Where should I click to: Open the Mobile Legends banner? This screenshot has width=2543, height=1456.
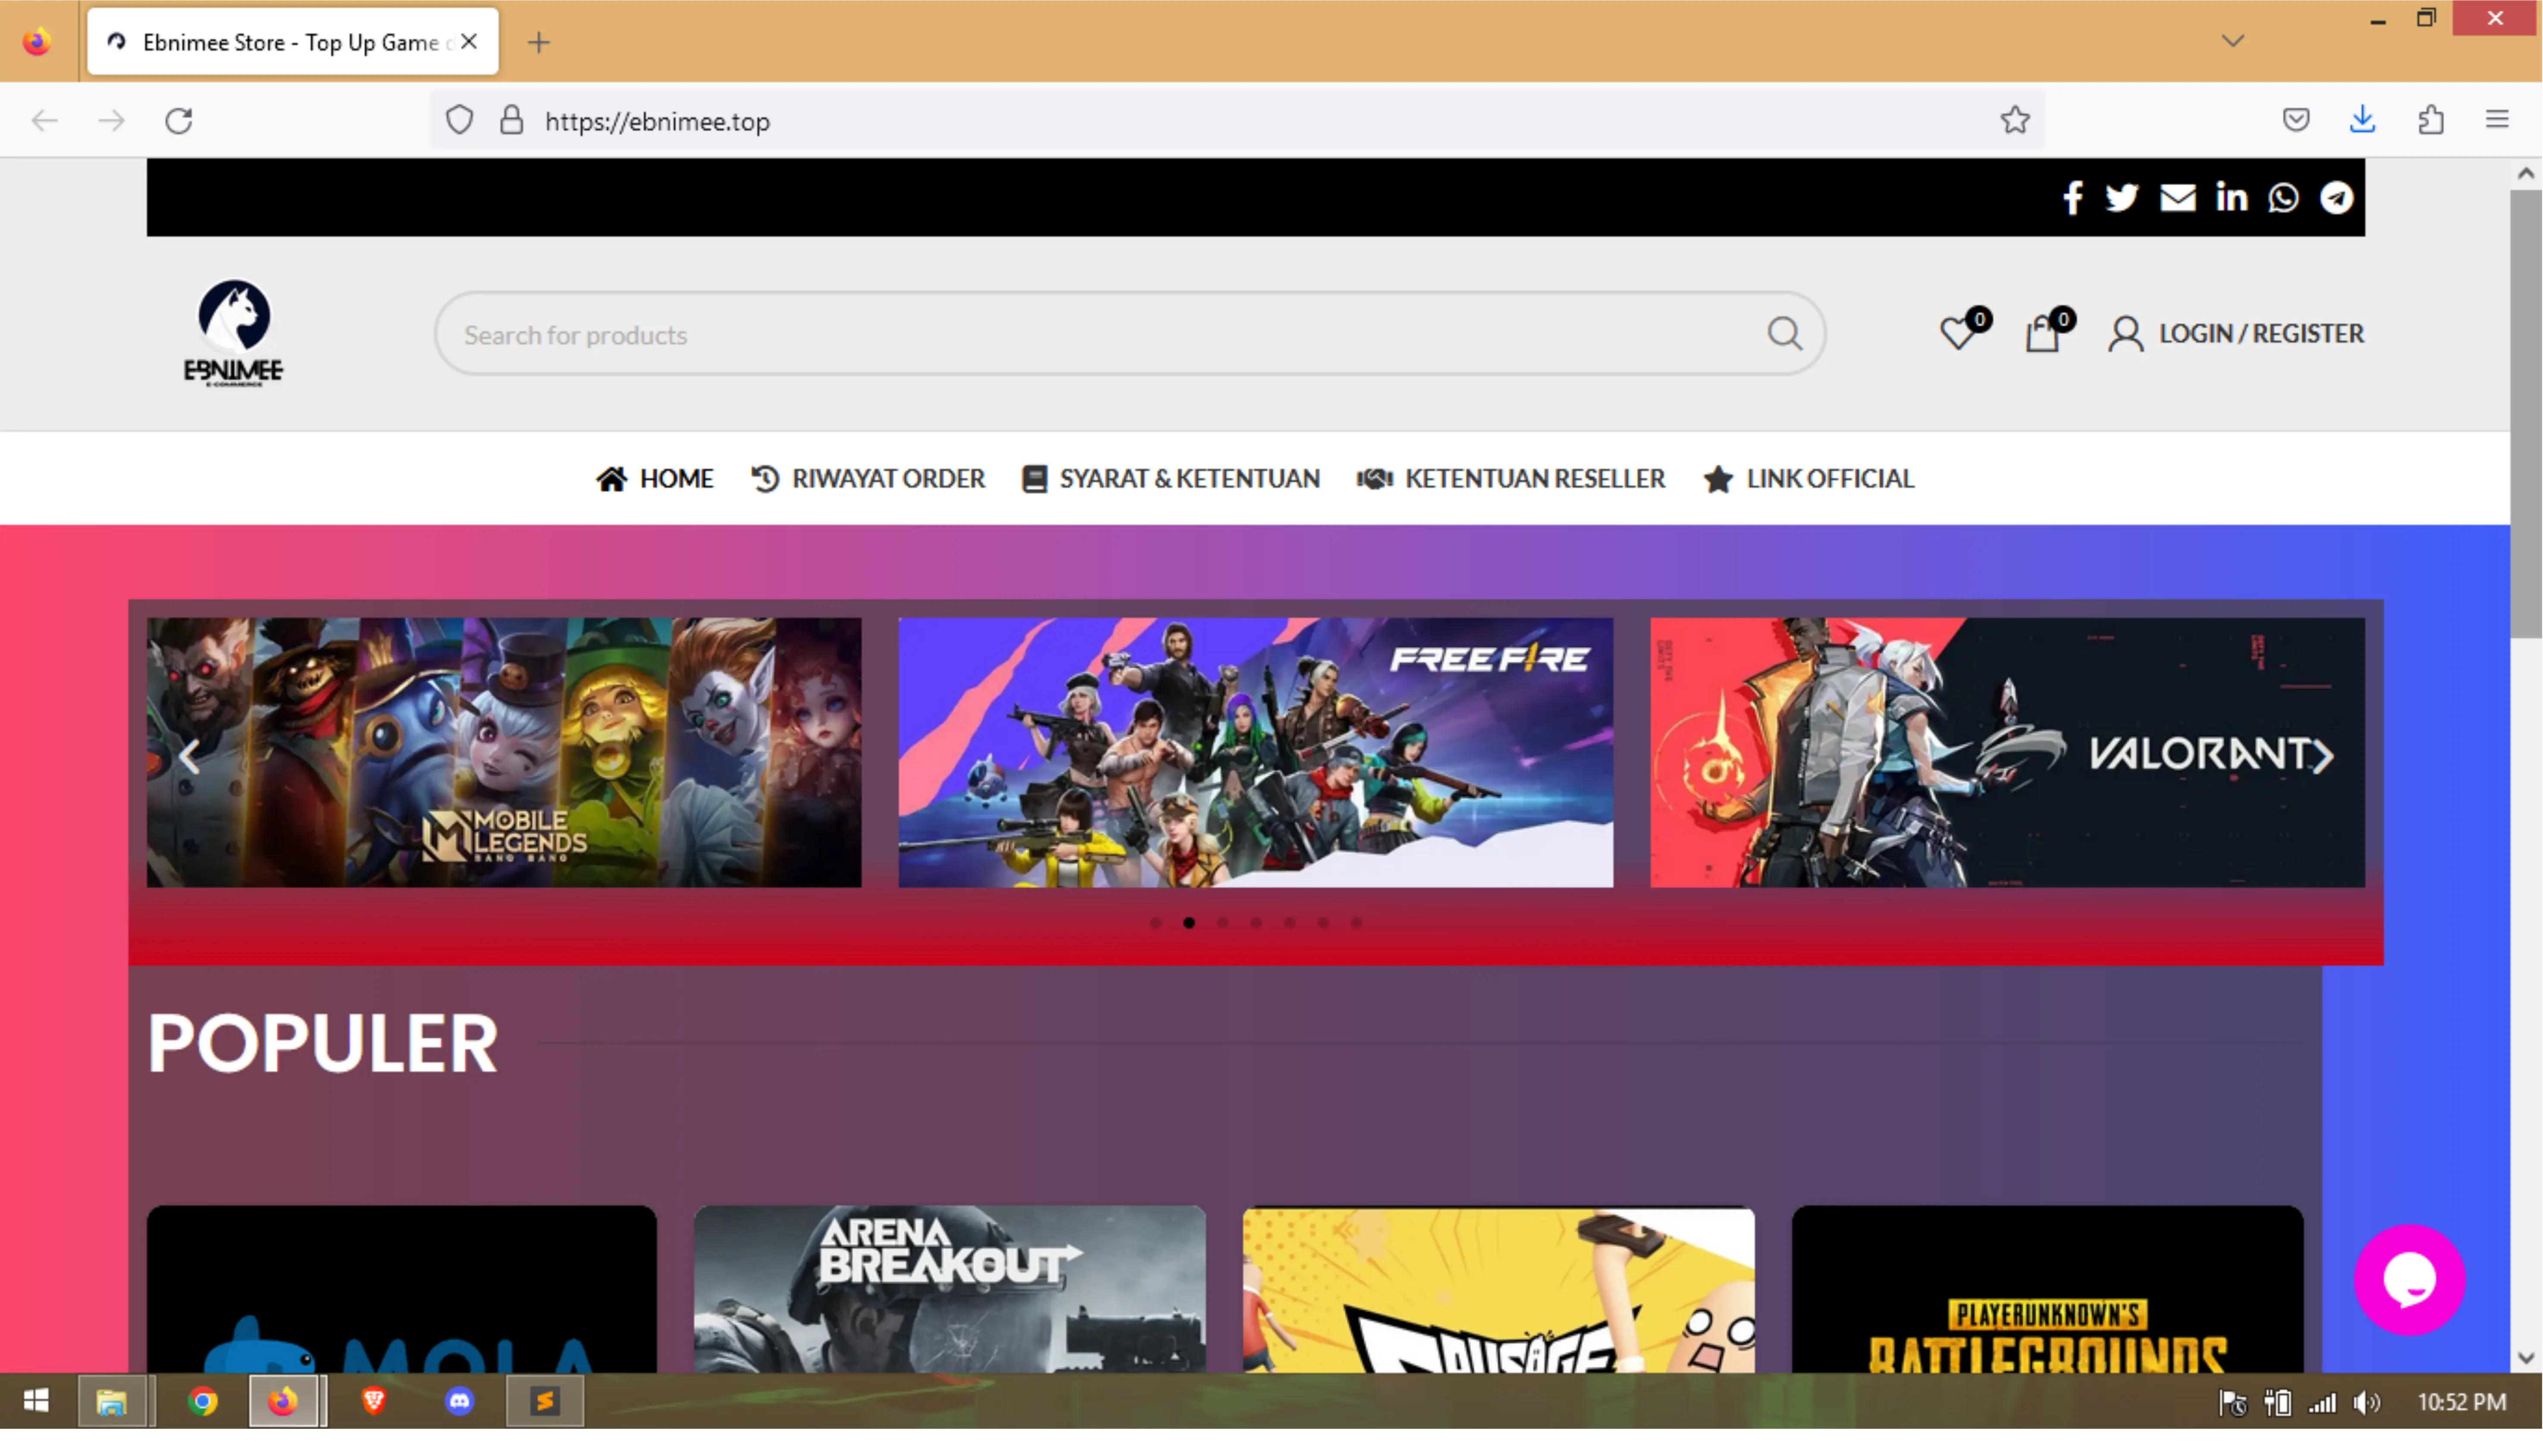point(504,752)
